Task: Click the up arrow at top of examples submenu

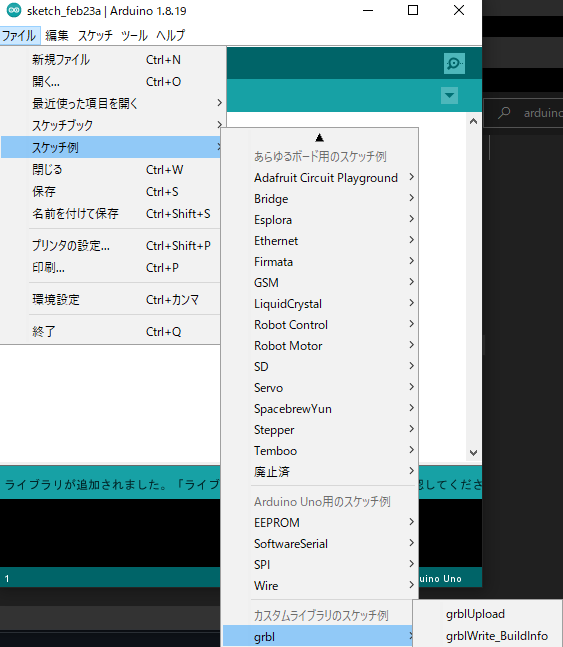Action: (319, 138)
